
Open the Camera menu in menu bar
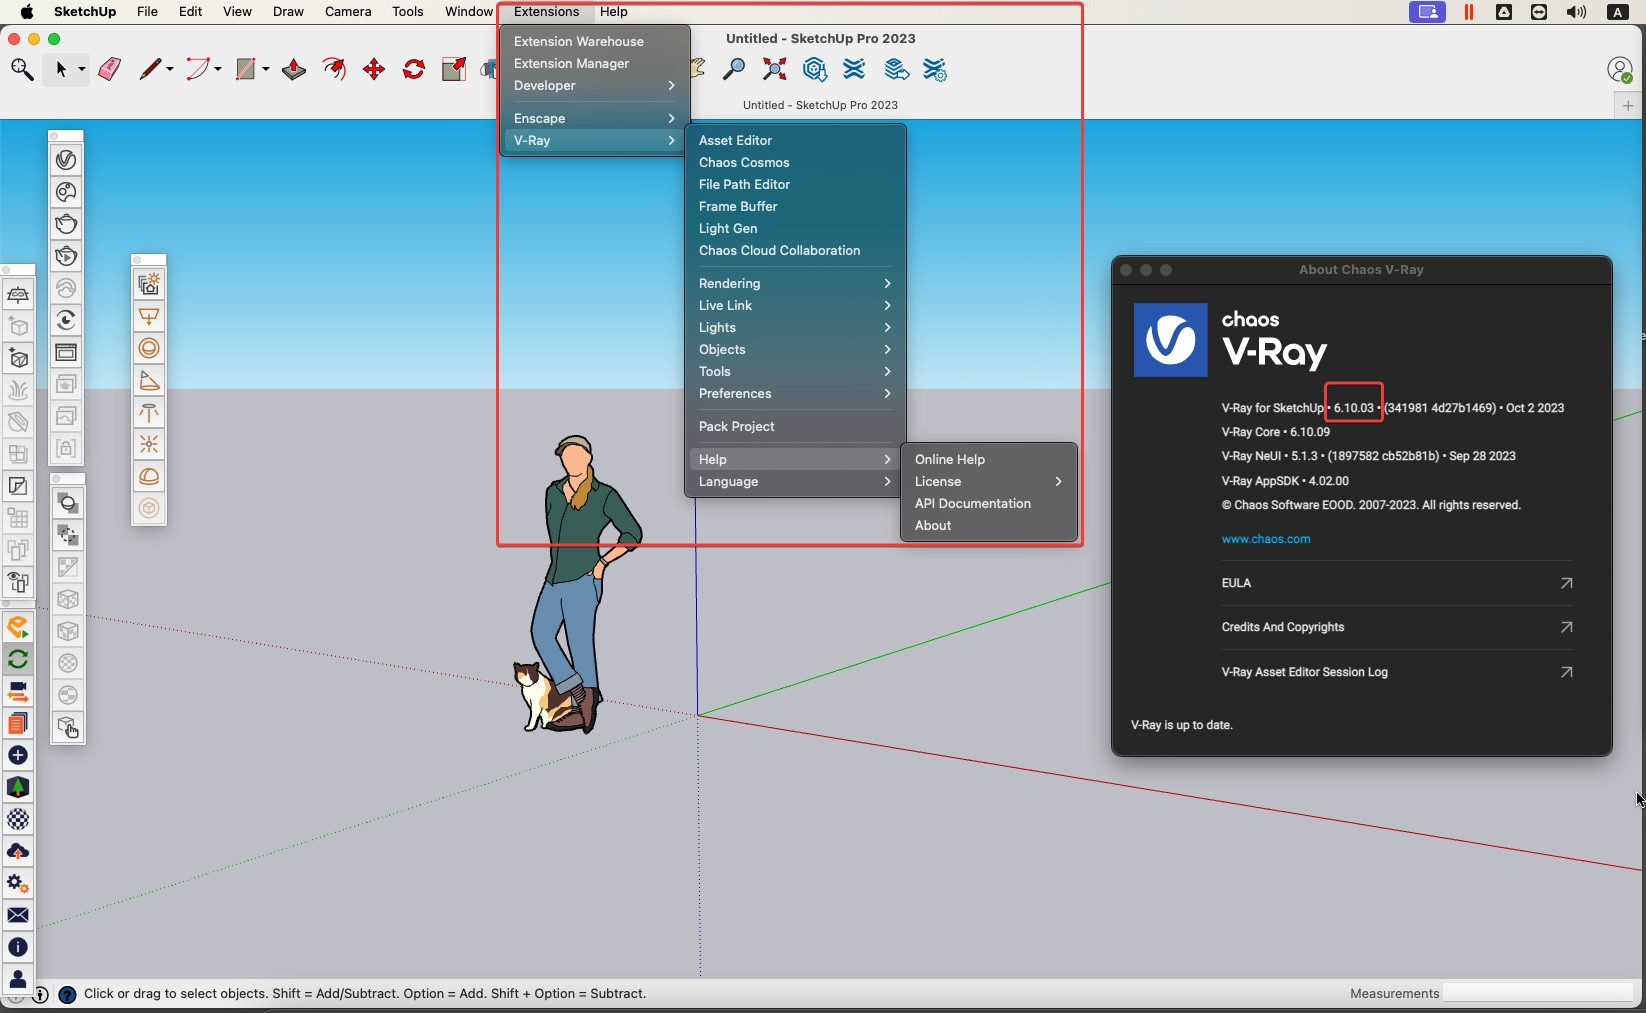tap(348, 12)
